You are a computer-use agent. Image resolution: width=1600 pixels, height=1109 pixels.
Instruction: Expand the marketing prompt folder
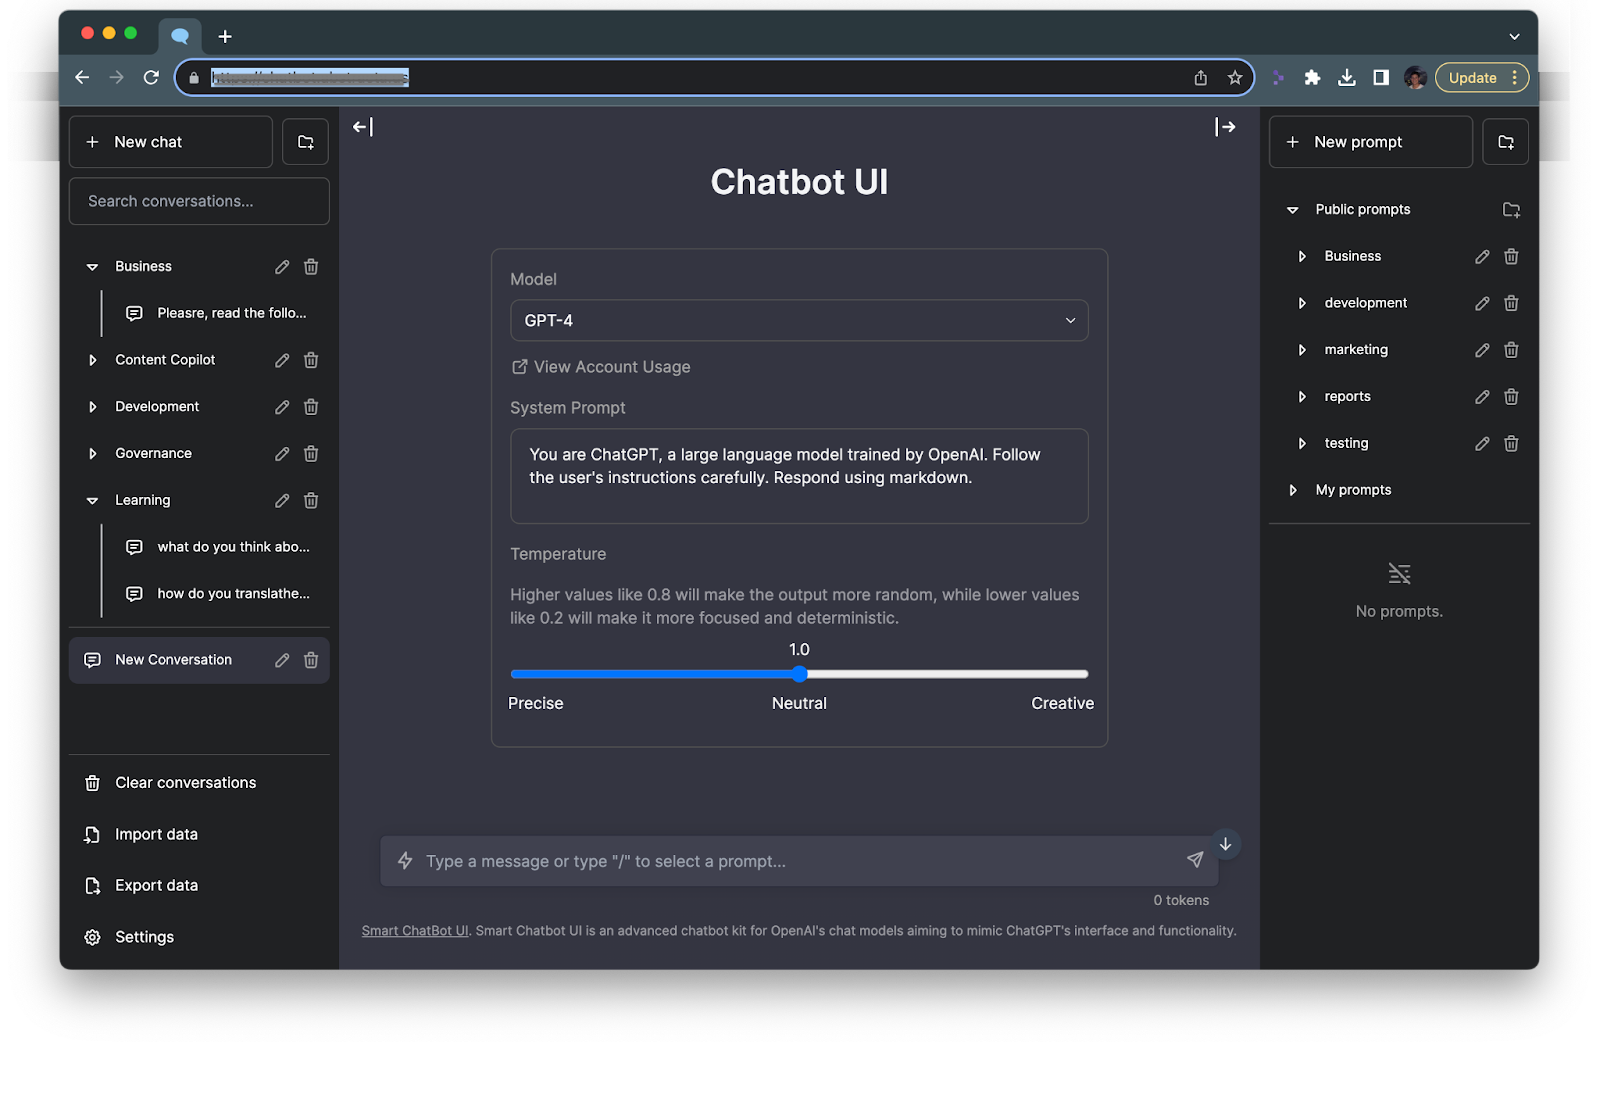point(1302,350)
